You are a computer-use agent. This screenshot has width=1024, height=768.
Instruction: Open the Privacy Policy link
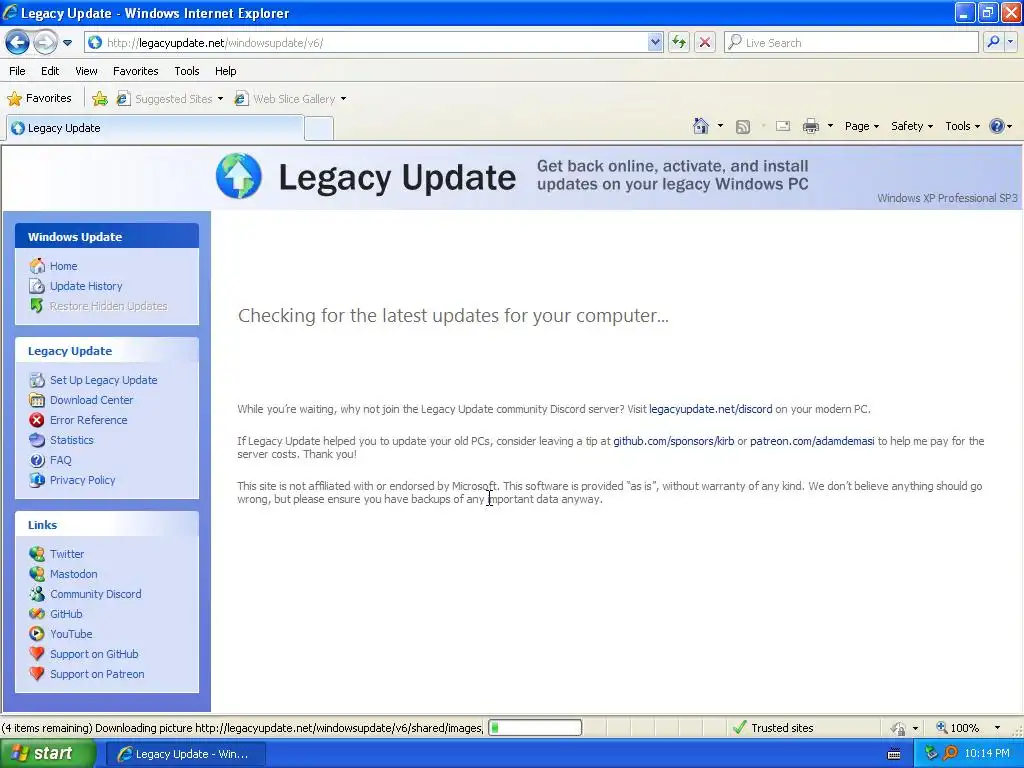pyautogui.click(x=82, y=480)
